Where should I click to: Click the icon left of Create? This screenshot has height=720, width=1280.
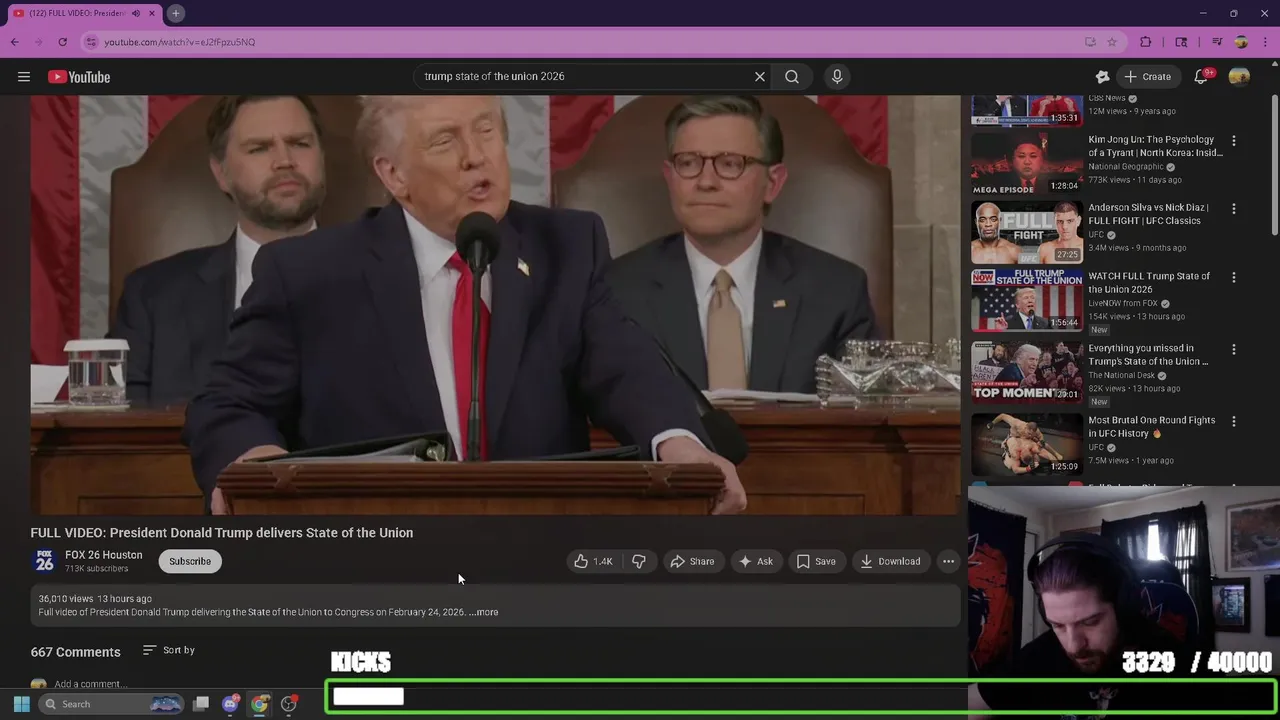click(x=1102, y=76)
